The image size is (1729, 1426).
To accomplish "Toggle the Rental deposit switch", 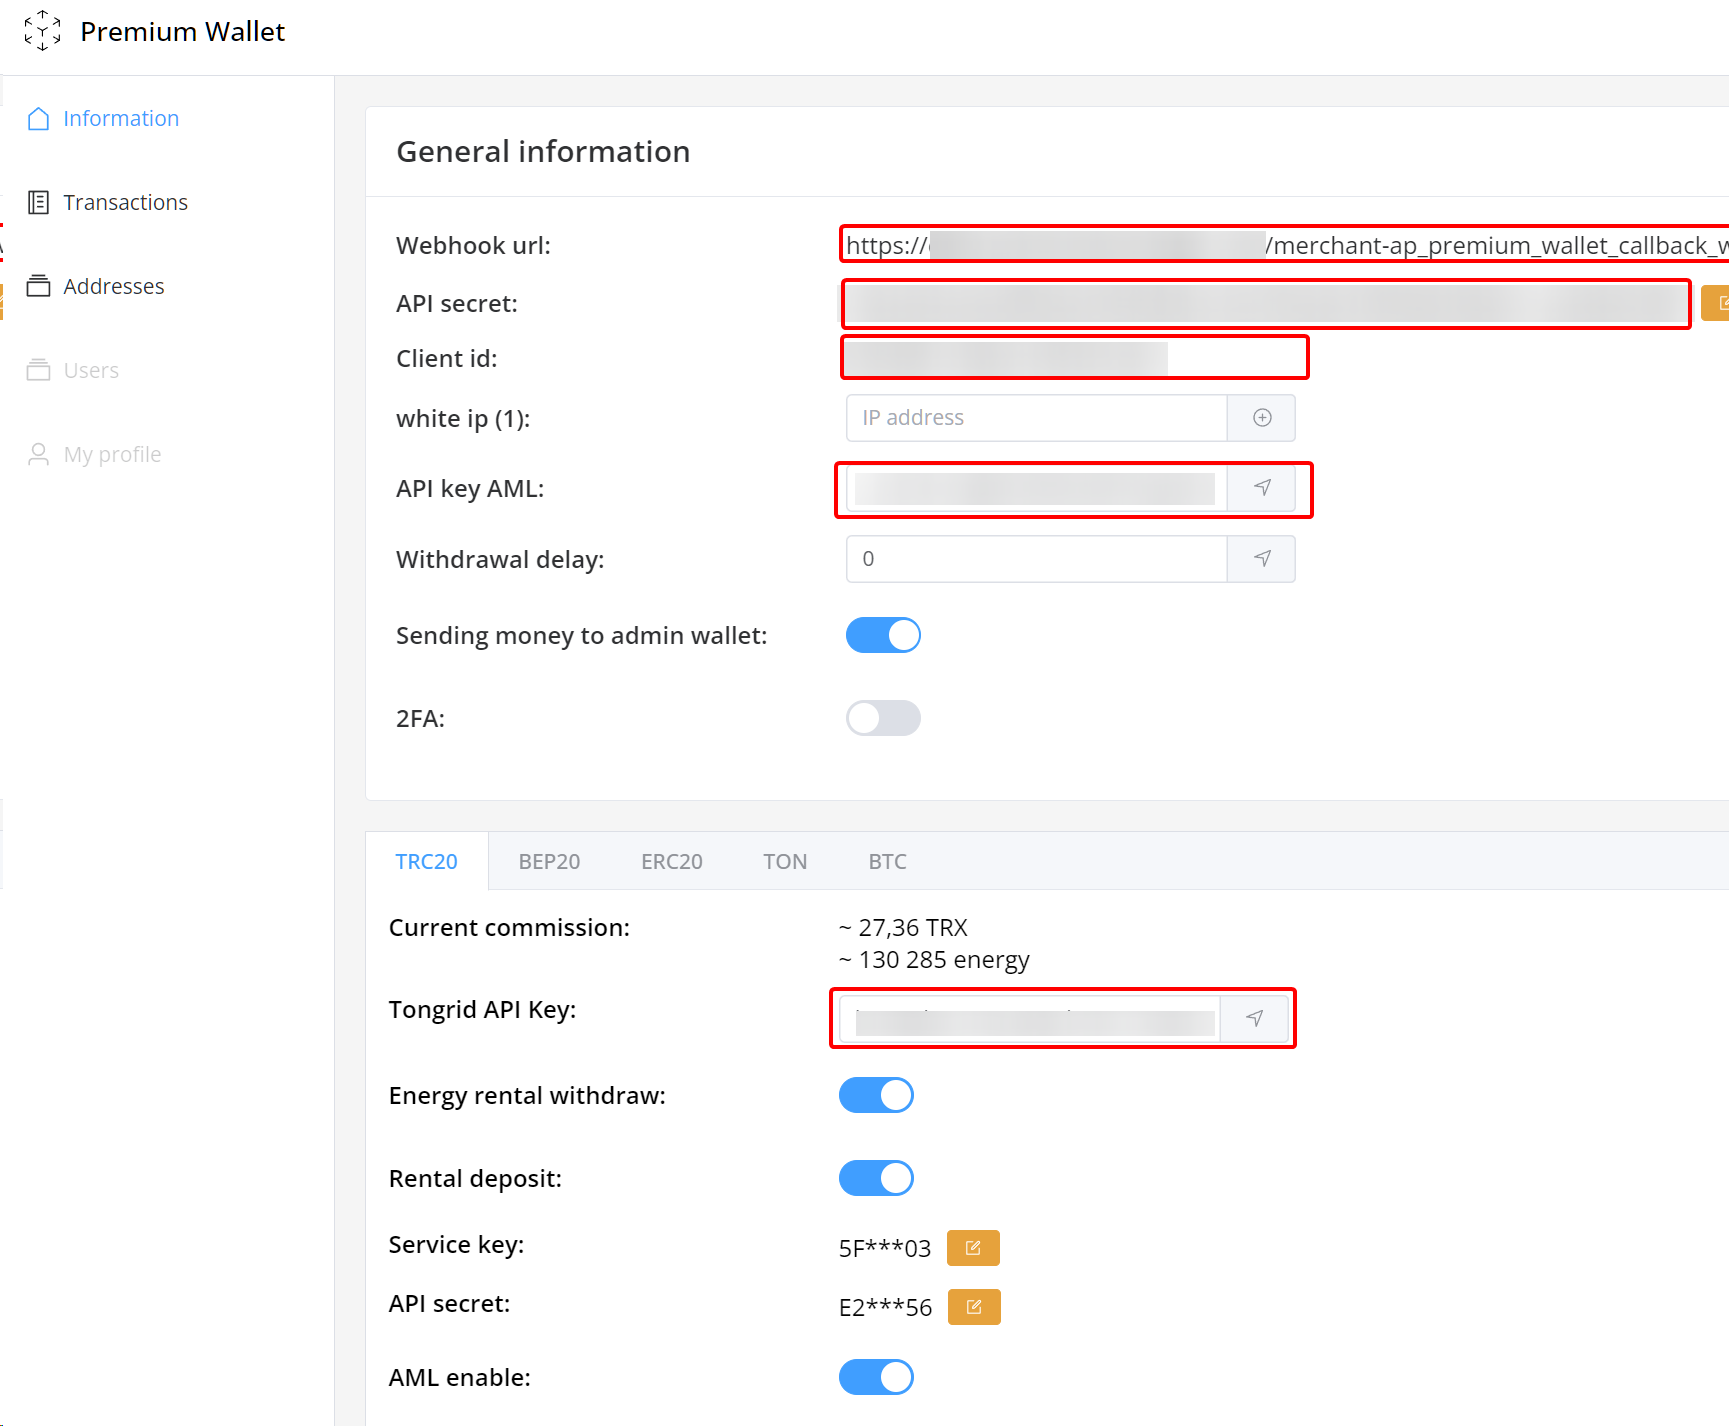I will coord(876,1178).
